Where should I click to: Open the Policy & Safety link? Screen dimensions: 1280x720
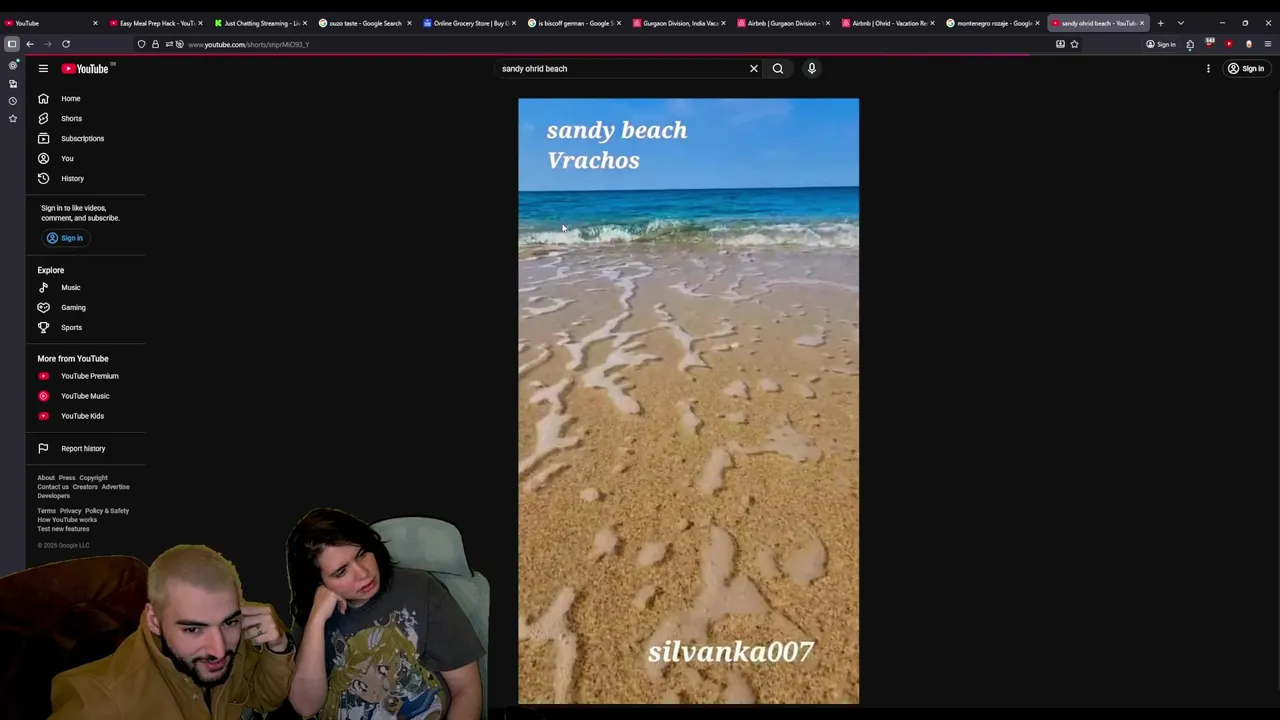pyautogui.click(x=107, y=511)
